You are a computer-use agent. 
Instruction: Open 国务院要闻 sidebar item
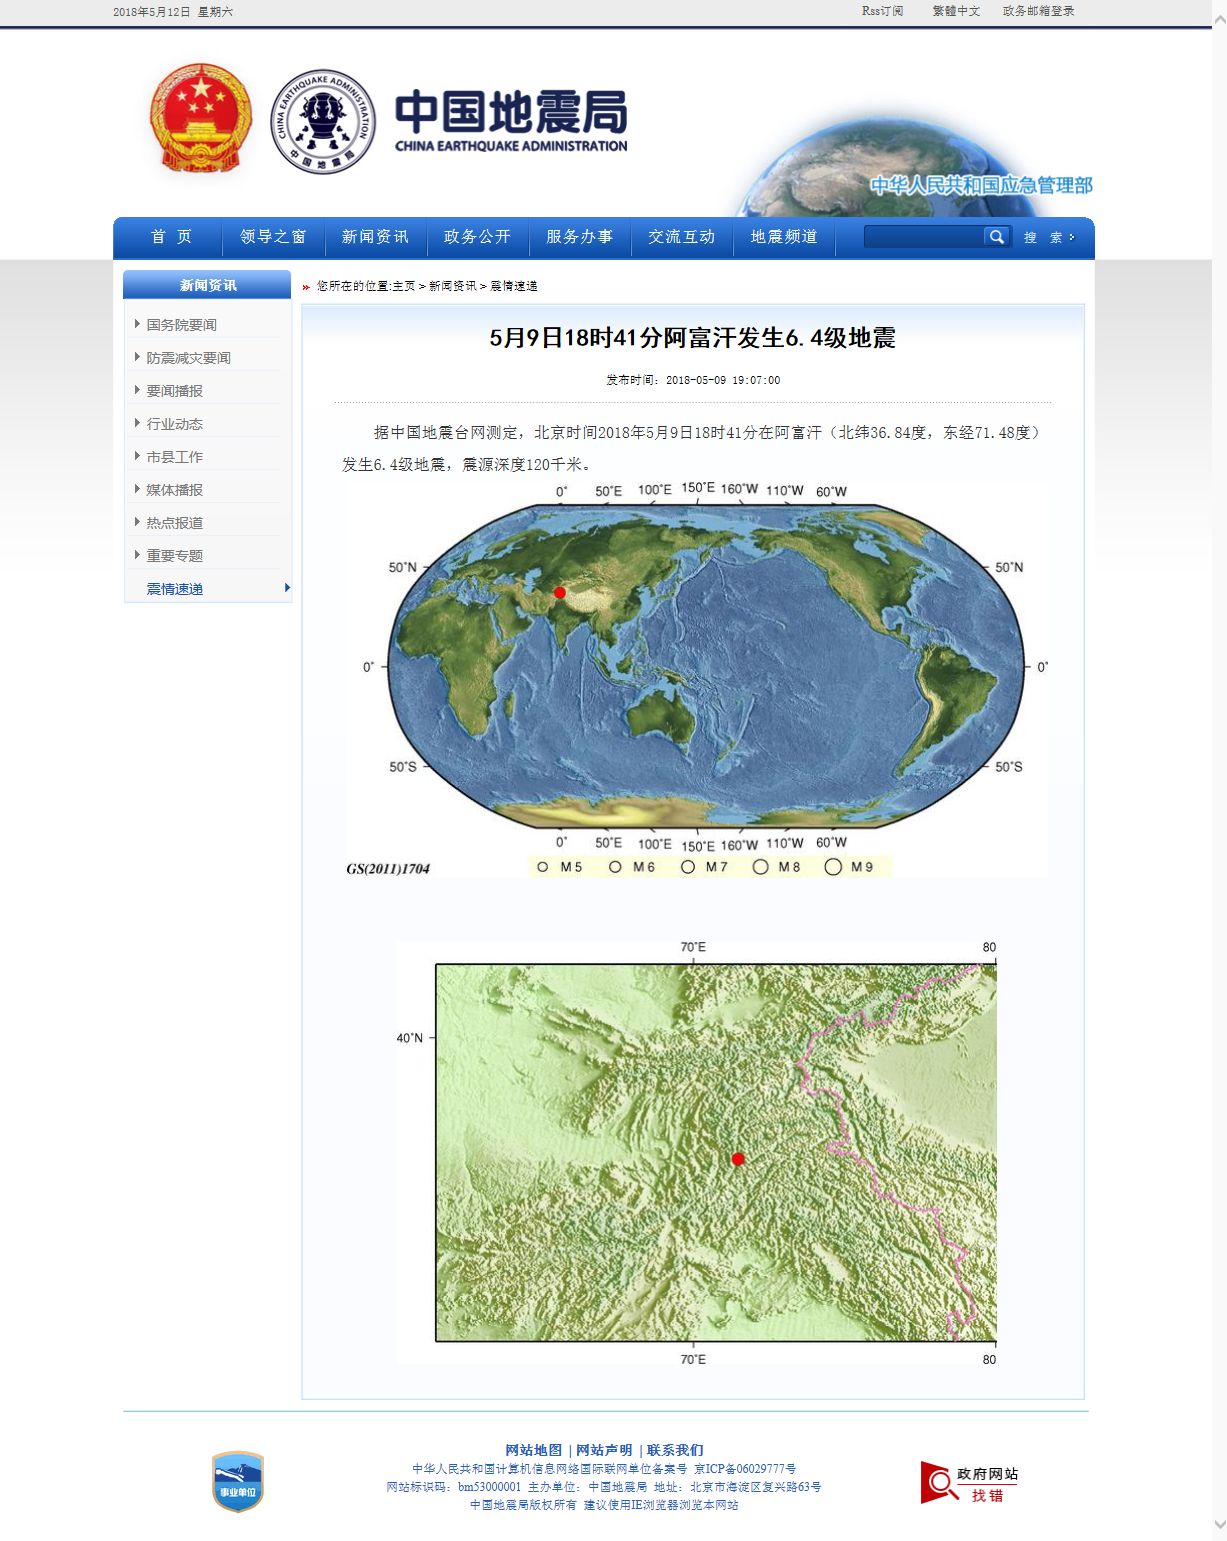coord(181,325)
